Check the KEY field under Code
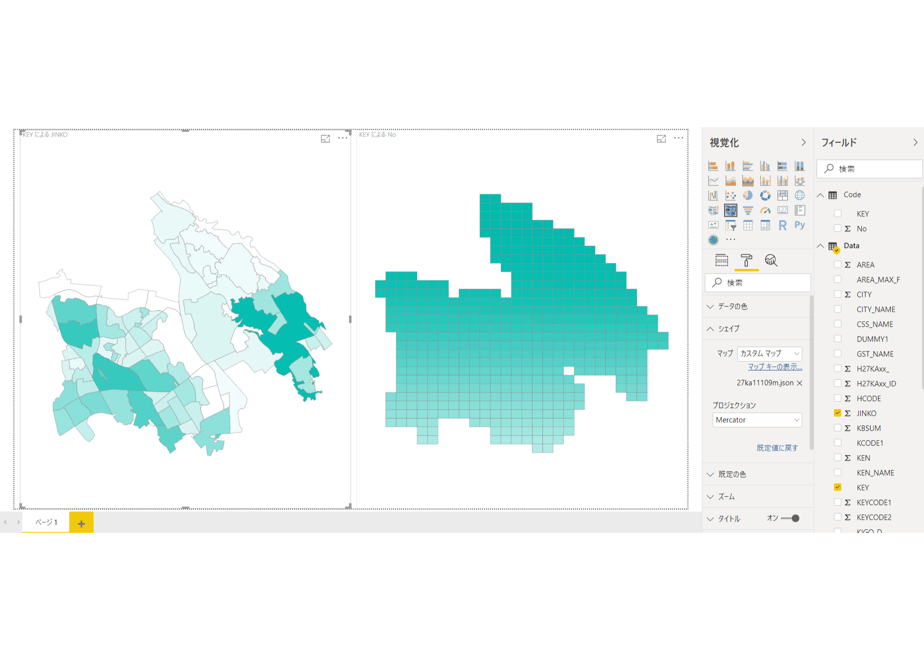Viewport: 924px width, 660px height. pos(837,213)
